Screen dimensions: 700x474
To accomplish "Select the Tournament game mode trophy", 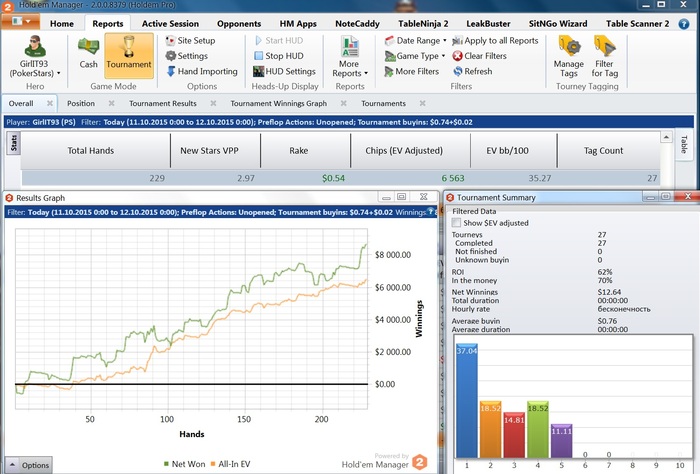I will 129,55.
